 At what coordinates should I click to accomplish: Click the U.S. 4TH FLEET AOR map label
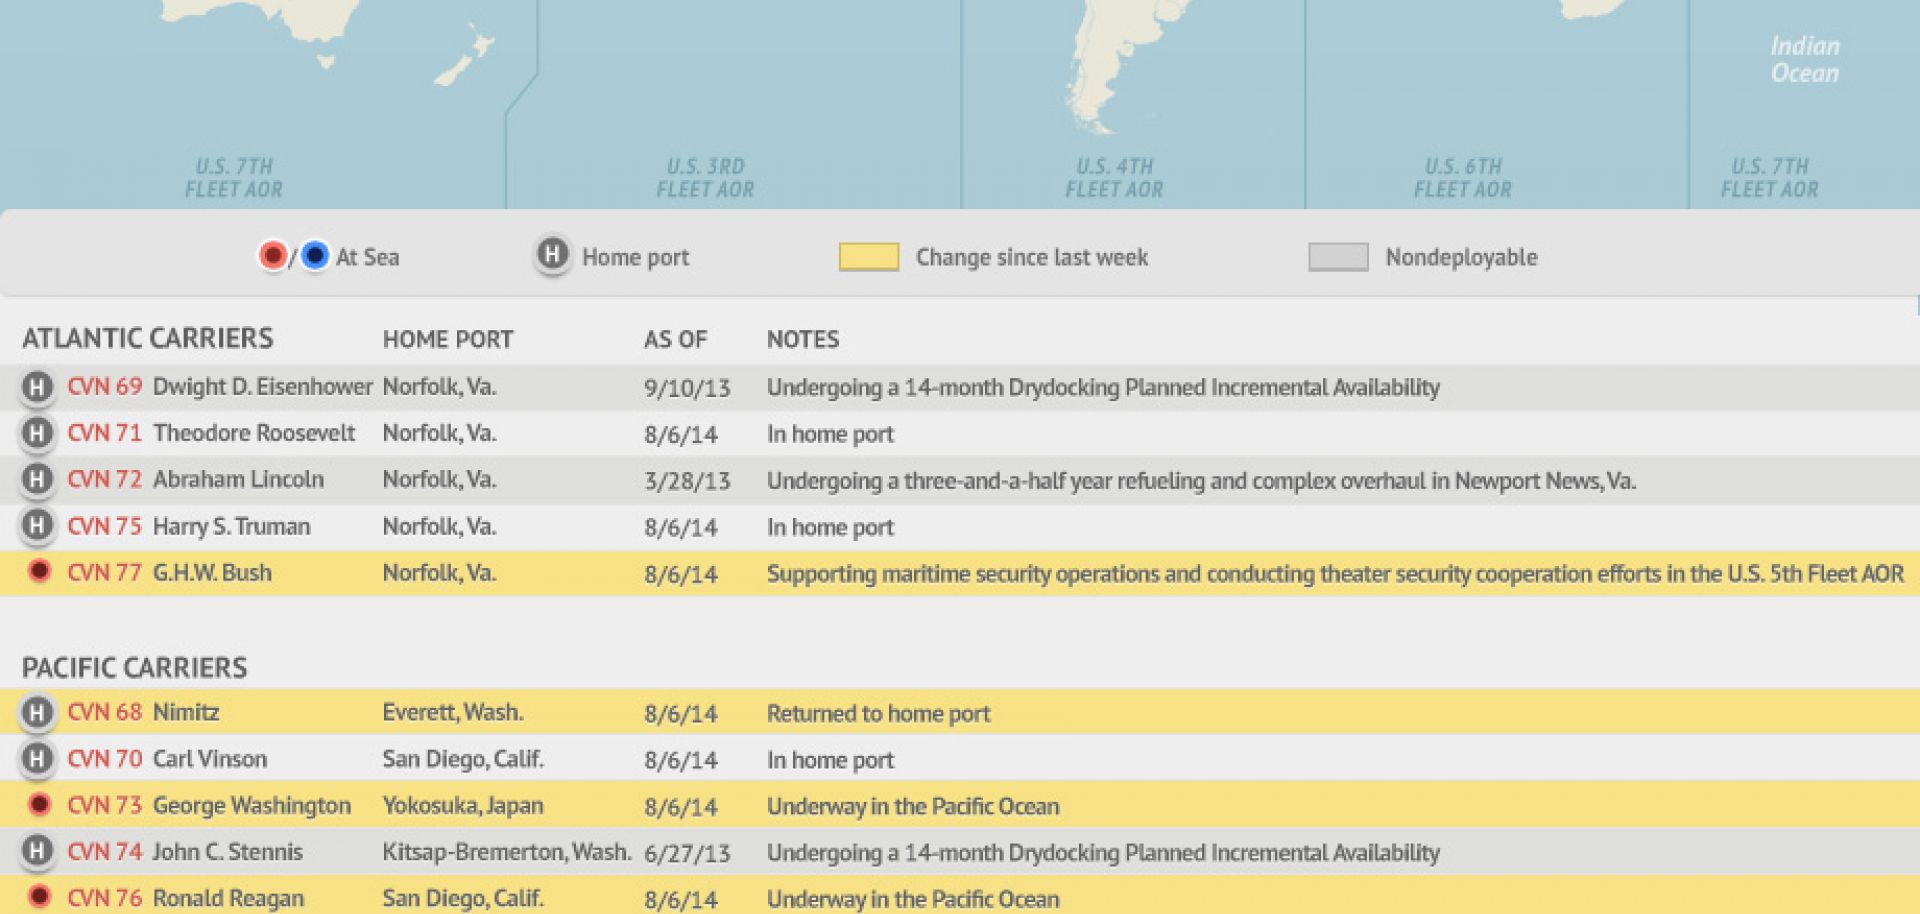(1114, 178)
